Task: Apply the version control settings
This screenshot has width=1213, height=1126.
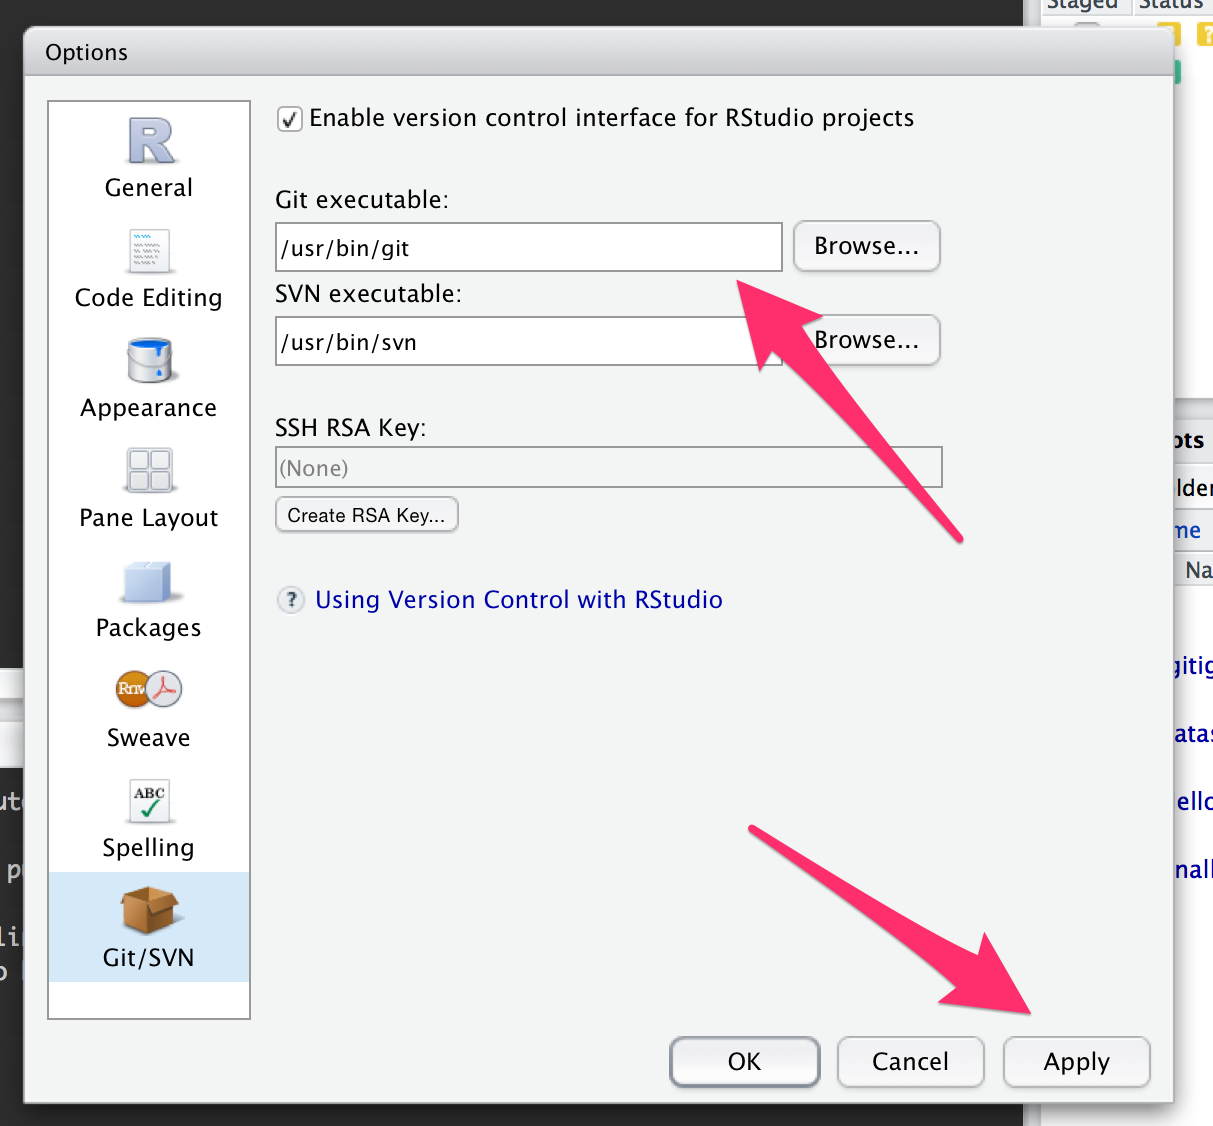Action: coord(1076,1062)
